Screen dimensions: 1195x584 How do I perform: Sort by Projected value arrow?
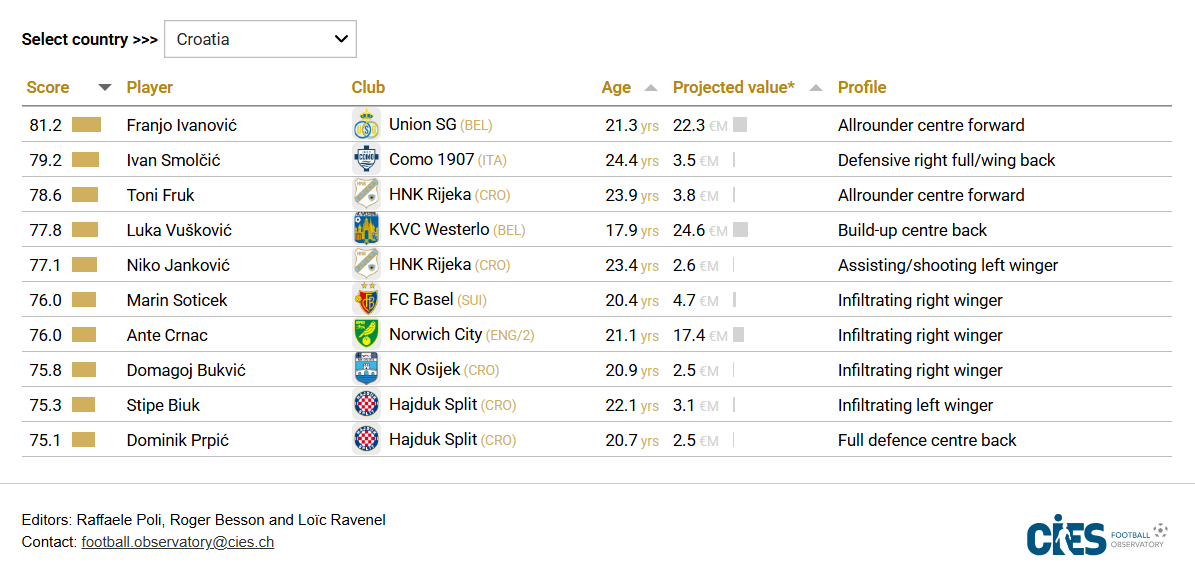click(816, 88)
